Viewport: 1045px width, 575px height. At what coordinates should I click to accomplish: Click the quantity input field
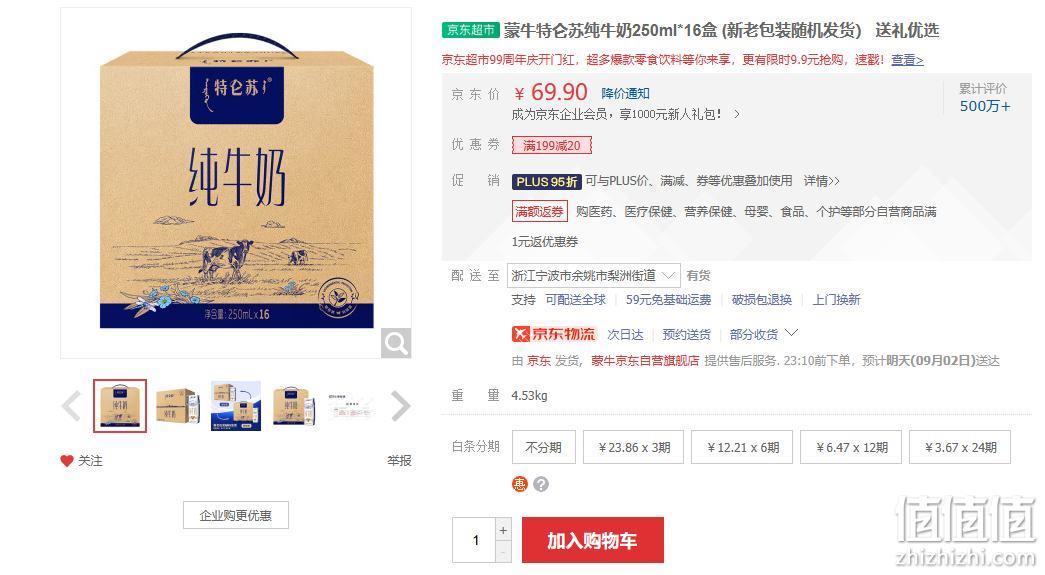pyautogui.click(x=474, y=540)
